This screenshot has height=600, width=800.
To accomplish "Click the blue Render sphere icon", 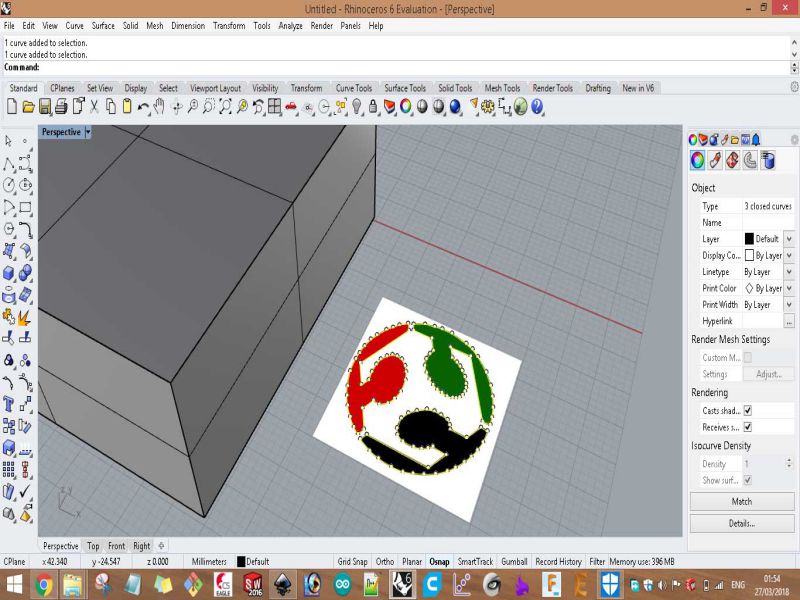I will [455, 107].
